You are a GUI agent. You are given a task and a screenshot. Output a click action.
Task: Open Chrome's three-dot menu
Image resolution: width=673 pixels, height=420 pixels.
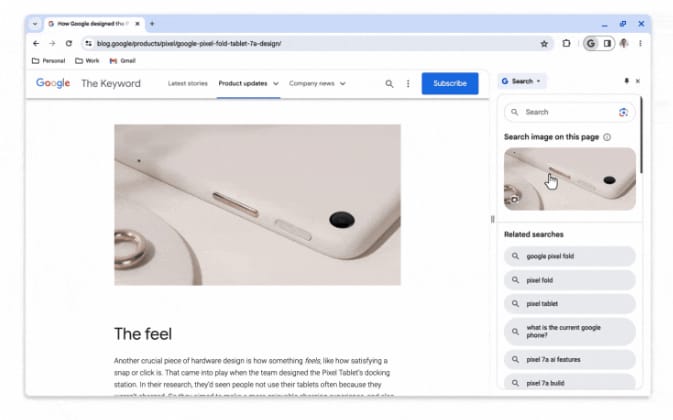click(x=640, y=43)
